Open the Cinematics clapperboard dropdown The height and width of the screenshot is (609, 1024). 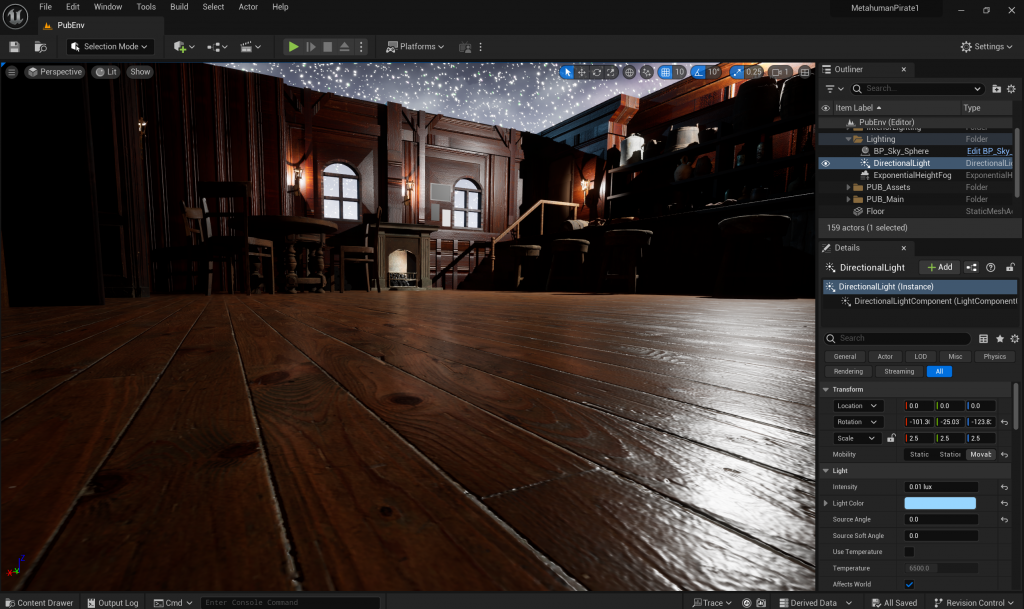251,46
